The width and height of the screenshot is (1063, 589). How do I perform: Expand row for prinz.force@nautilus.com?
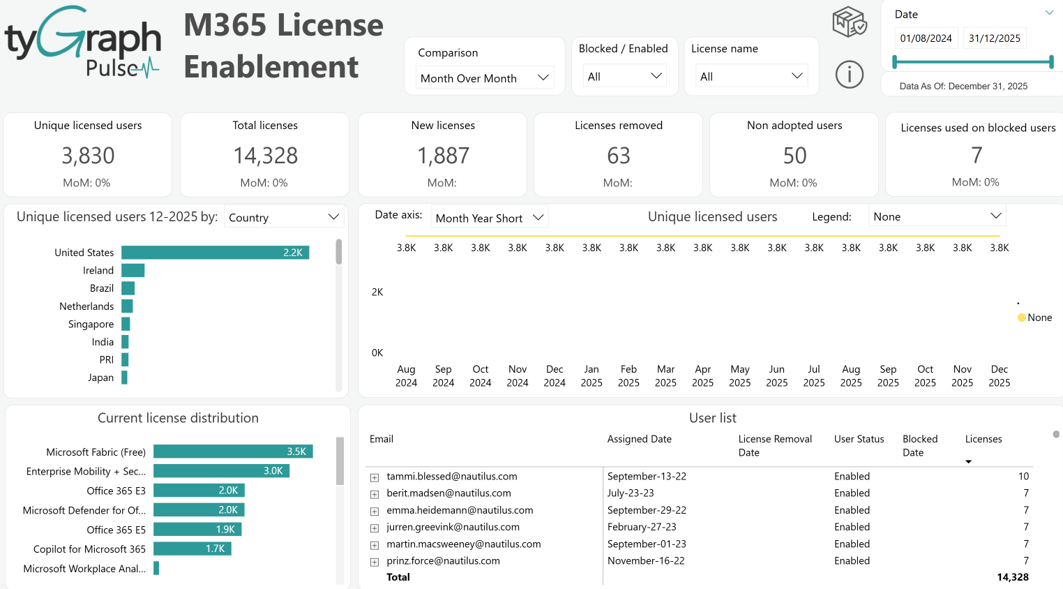pos(374,562)
